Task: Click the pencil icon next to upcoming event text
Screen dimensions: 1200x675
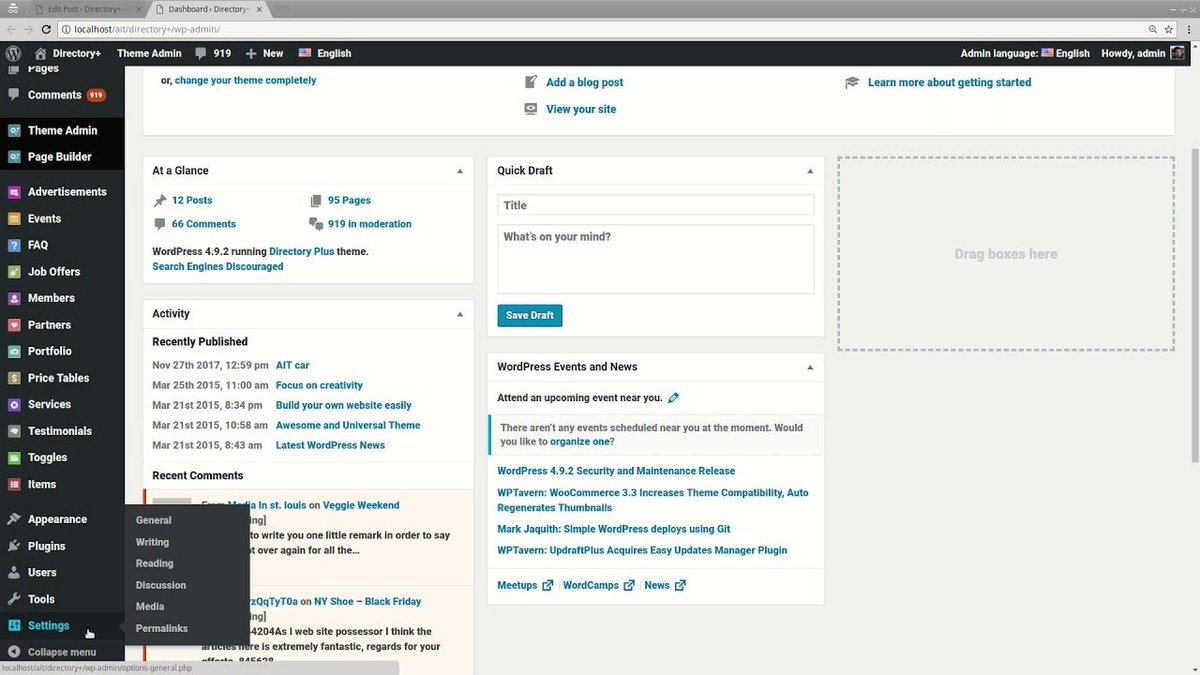Action: pos(673,397)
